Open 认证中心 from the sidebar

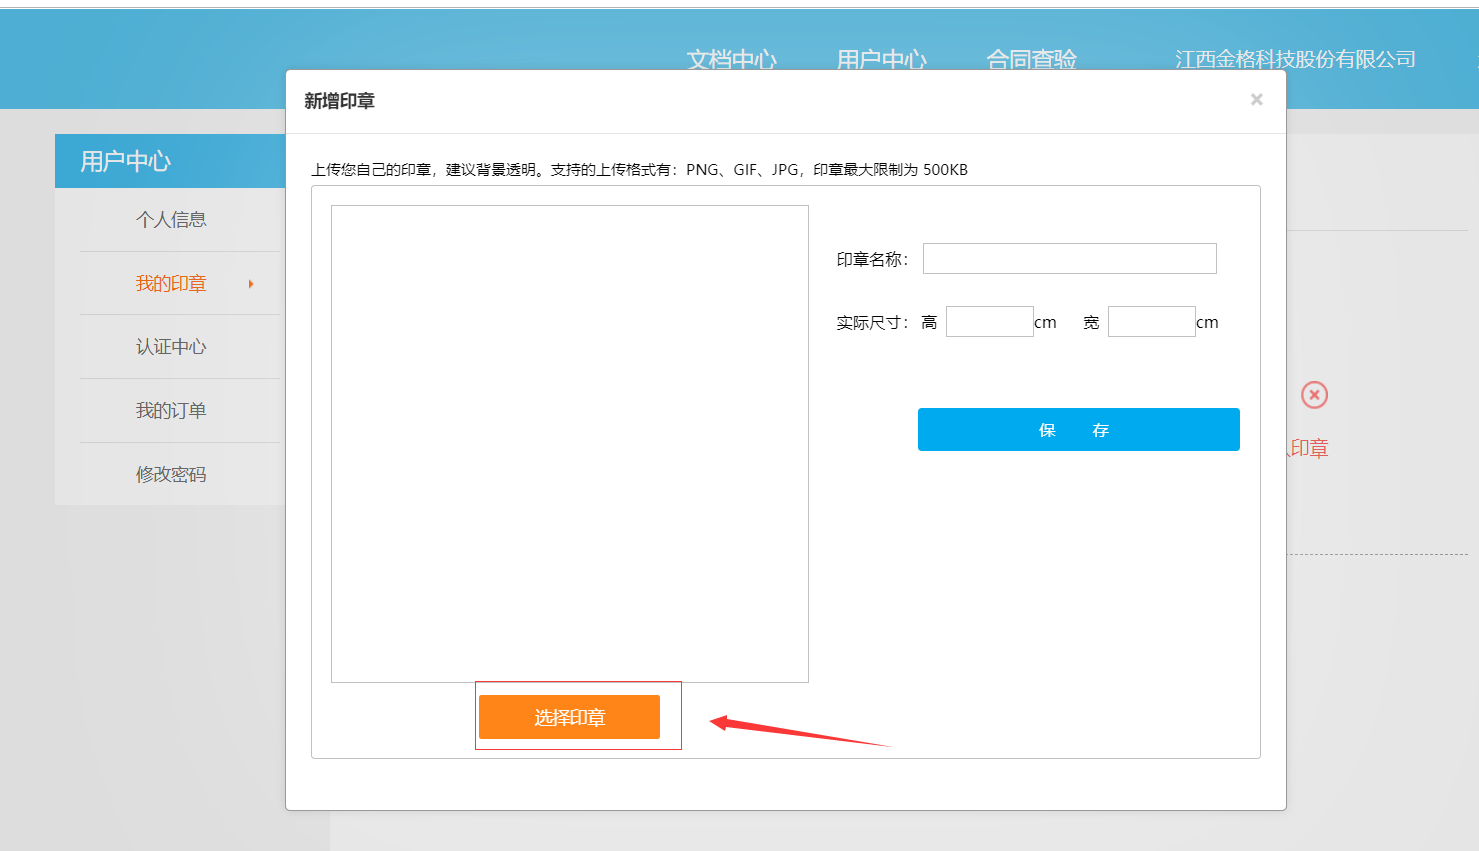click(x=171, y=347)
